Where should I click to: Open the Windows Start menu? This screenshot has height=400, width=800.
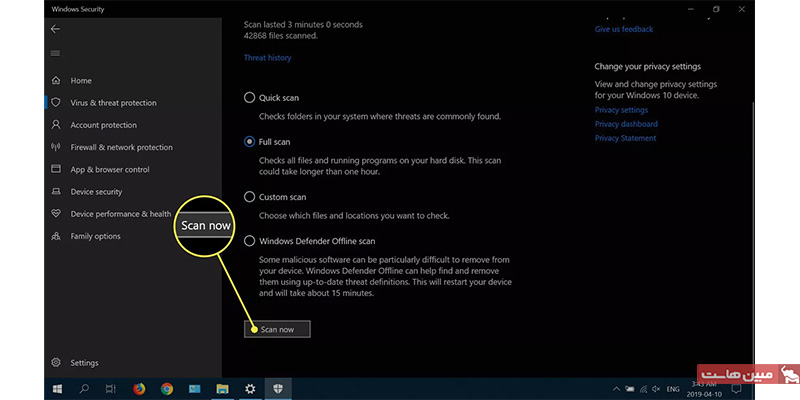57,389
